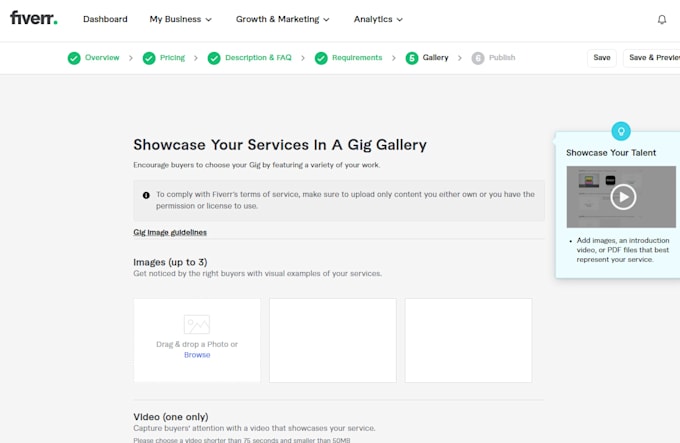Click the lightbulb tip icon
The height and width of the screenshot is (443, 680).
click(x=621, y=131)
